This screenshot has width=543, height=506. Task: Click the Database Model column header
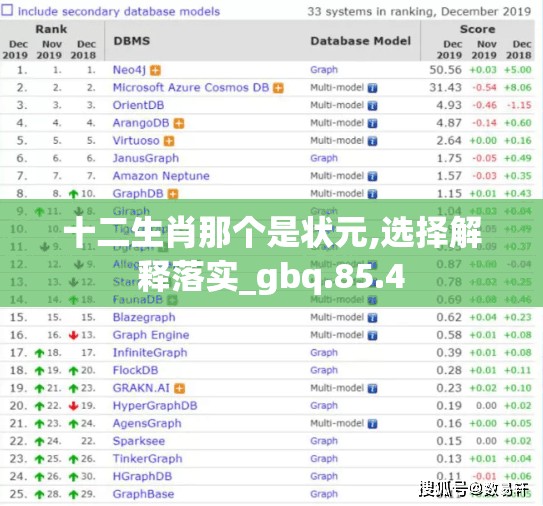pyautogui.click(x=360, y=41)
